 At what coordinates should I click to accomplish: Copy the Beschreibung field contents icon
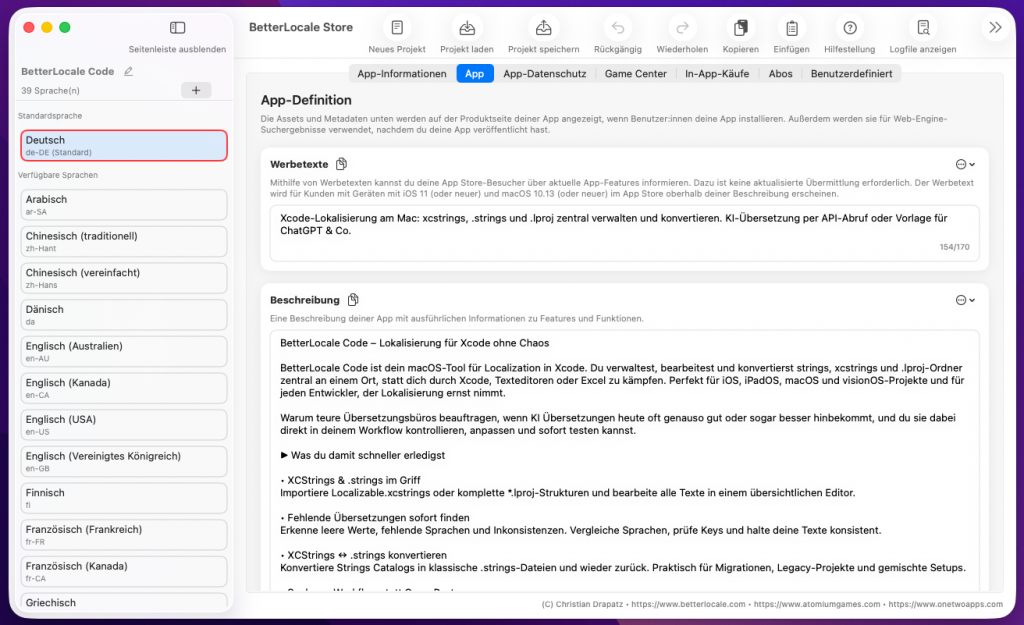(x=353, y=300)
